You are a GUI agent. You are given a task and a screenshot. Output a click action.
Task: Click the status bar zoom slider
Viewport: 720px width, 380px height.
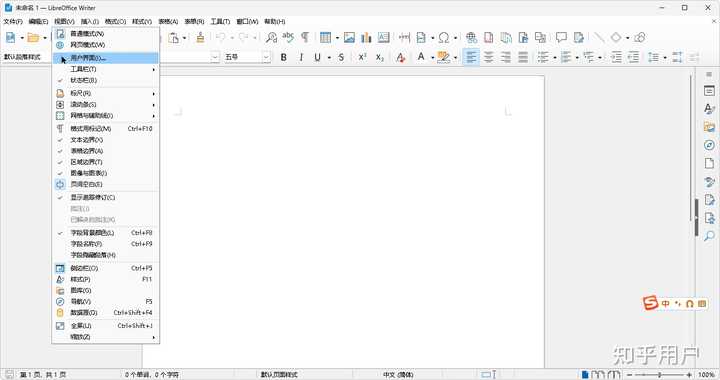point(659,374)
